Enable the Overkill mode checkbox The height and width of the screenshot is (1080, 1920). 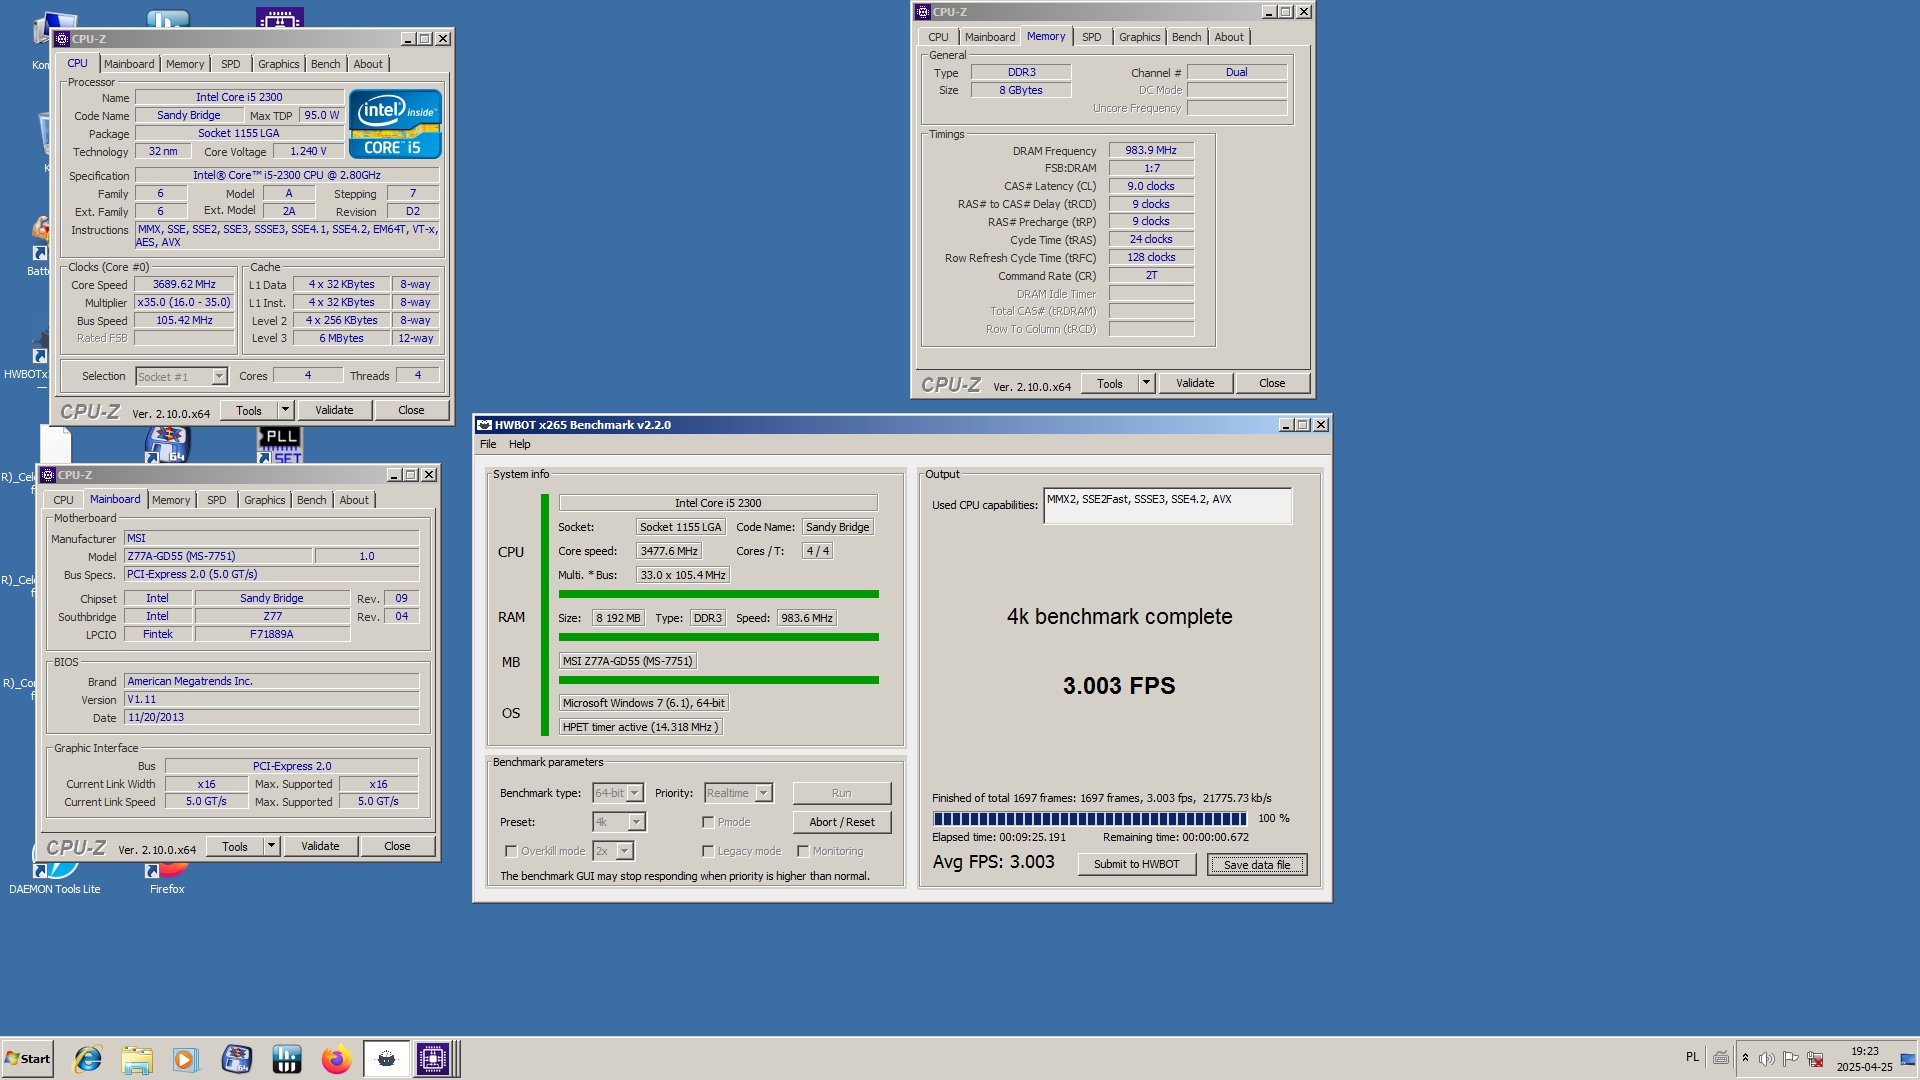pos(511,851)
